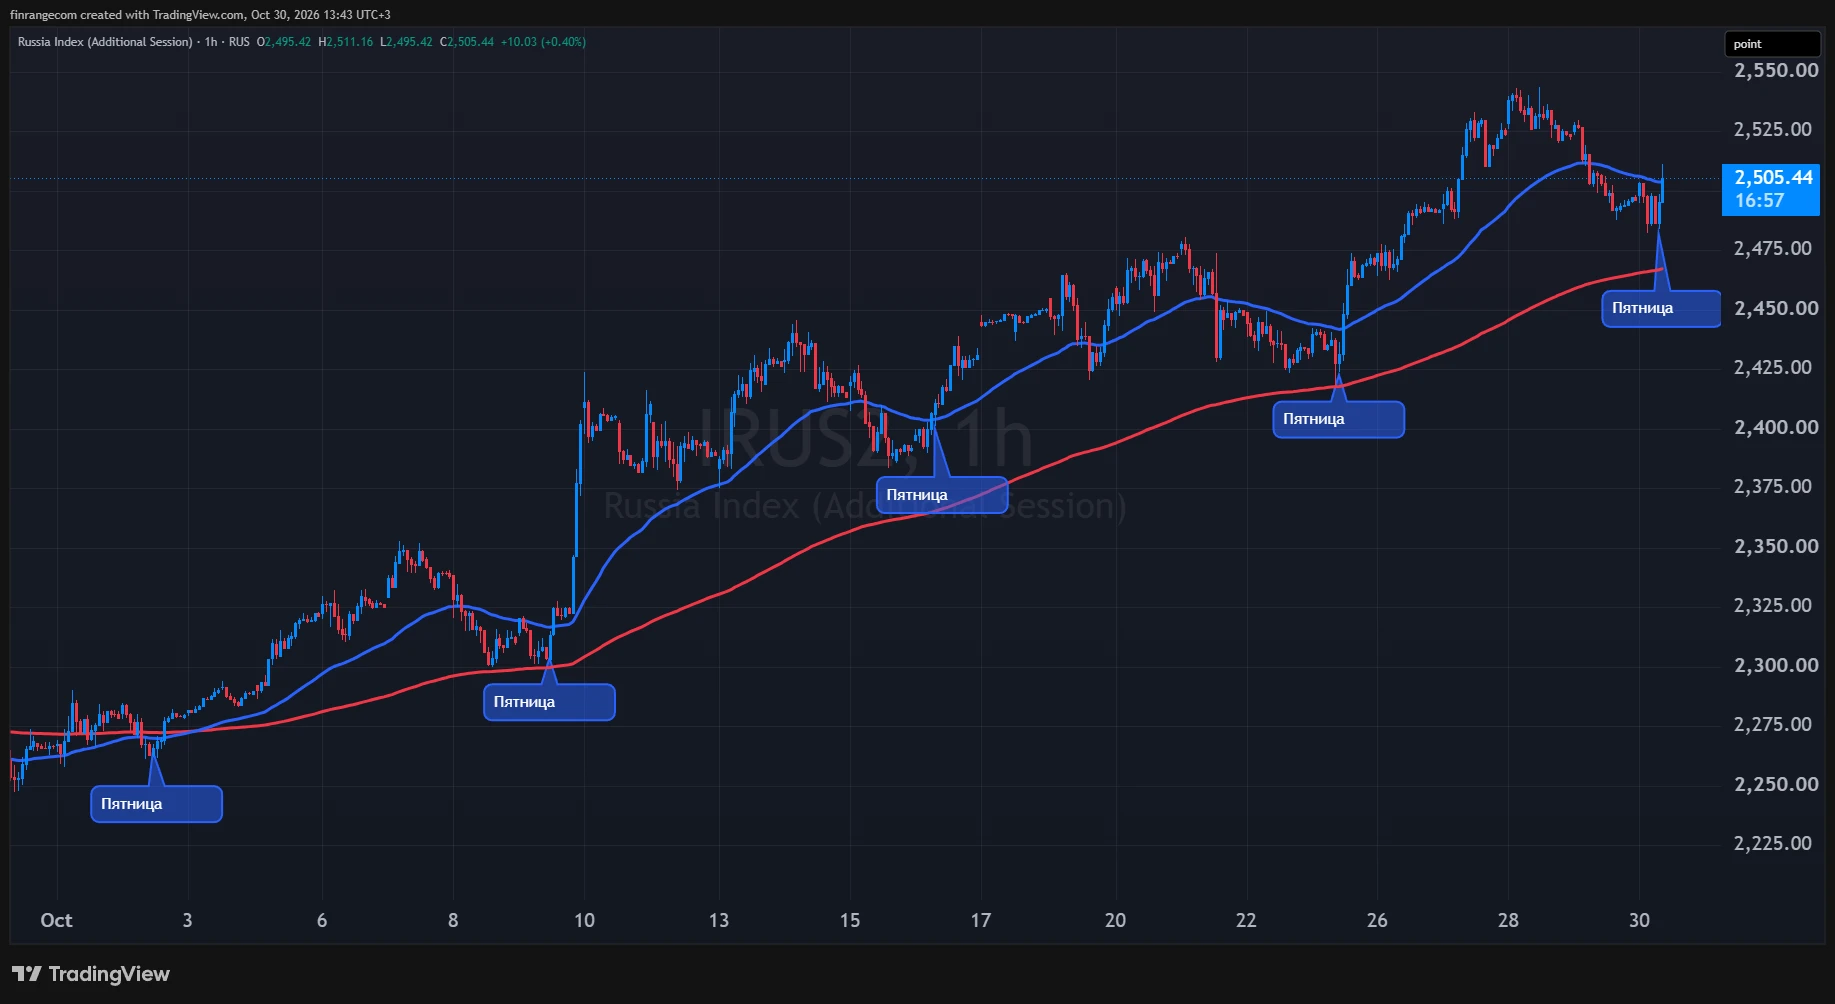Viewport: 1835px width, 1004px height.
Task: Click the 16:57 bar countdown timer
Action: click(x=1759, y=201)
